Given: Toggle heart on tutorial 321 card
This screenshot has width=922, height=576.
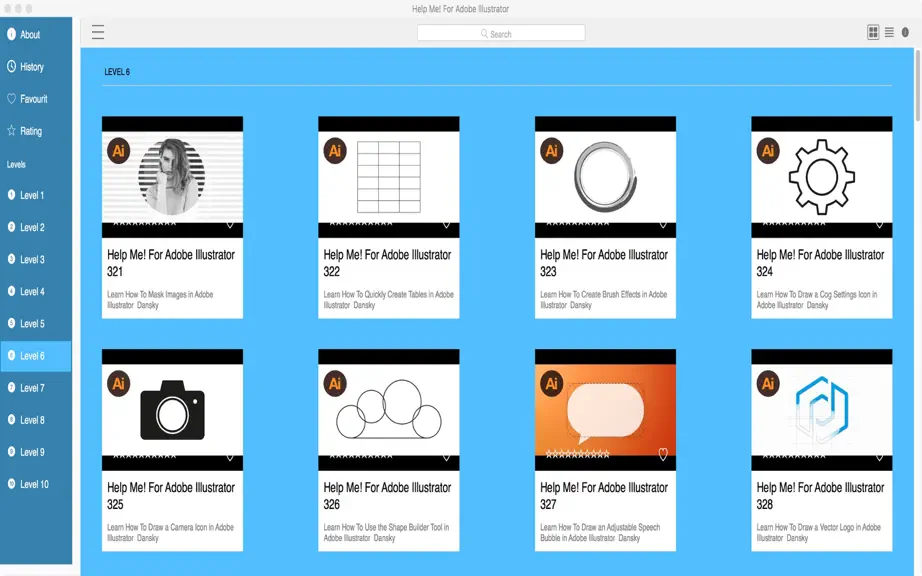Looking at the screenshot, I should (x=230, y=225).
